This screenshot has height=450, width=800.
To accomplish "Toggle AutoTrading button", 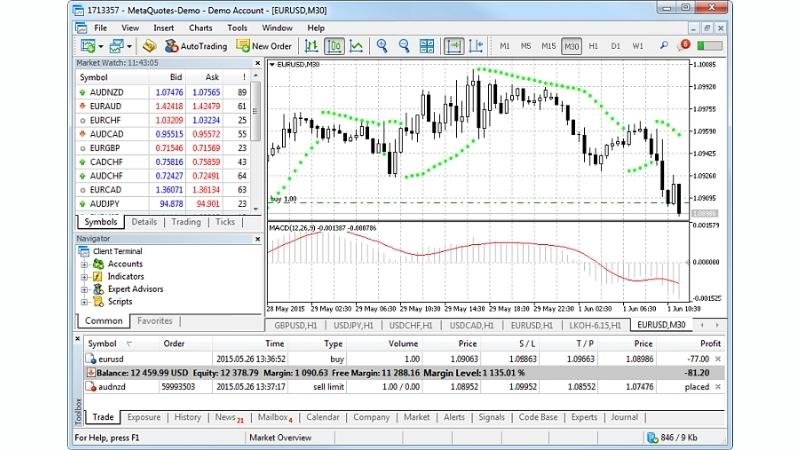I will coord(195,46).
